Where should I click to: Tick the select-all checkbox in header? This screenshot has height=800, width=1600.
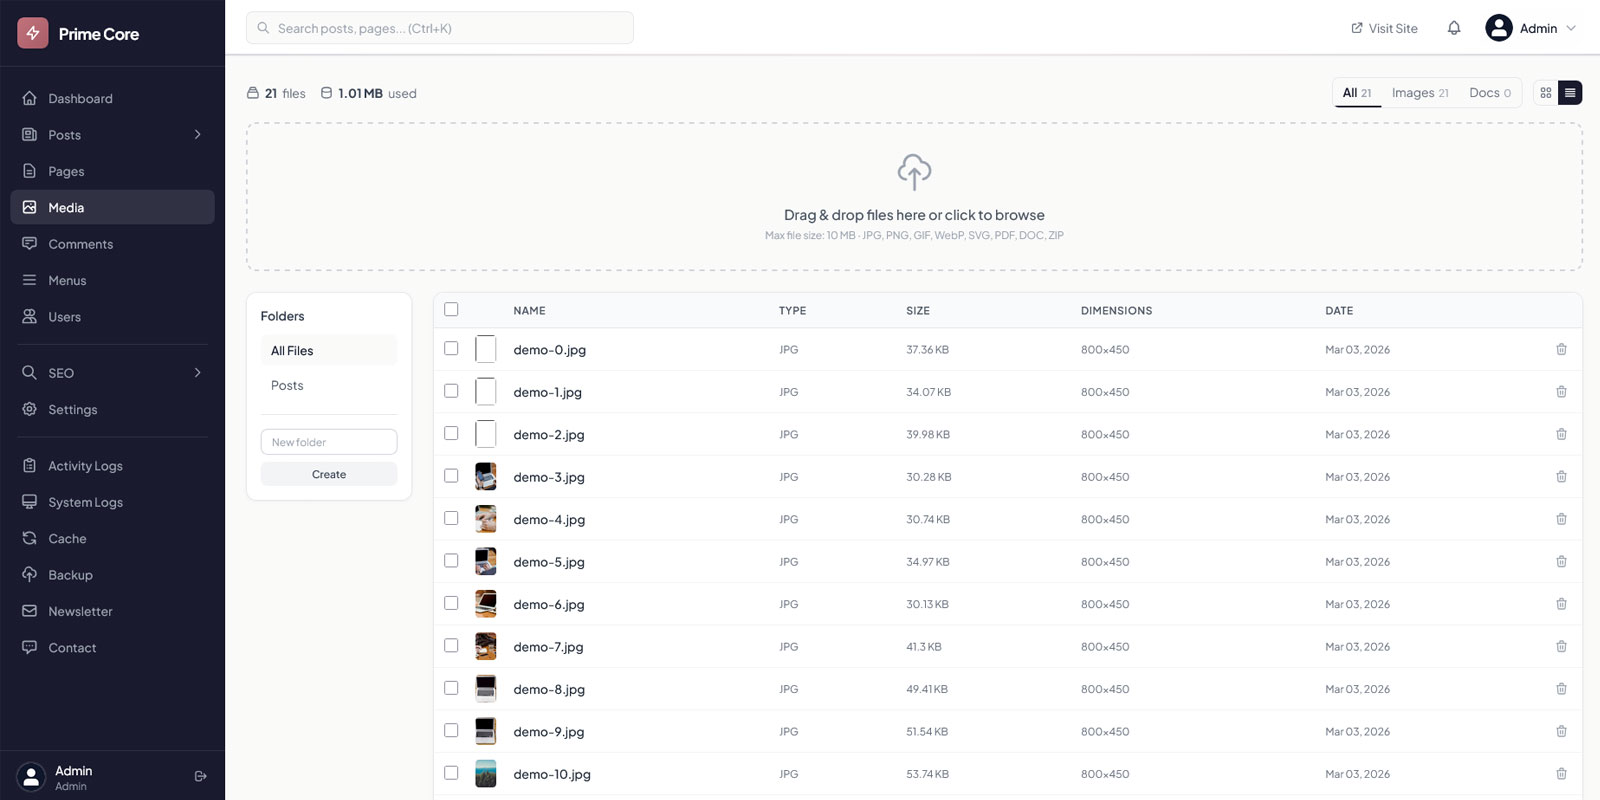point(451,310)
